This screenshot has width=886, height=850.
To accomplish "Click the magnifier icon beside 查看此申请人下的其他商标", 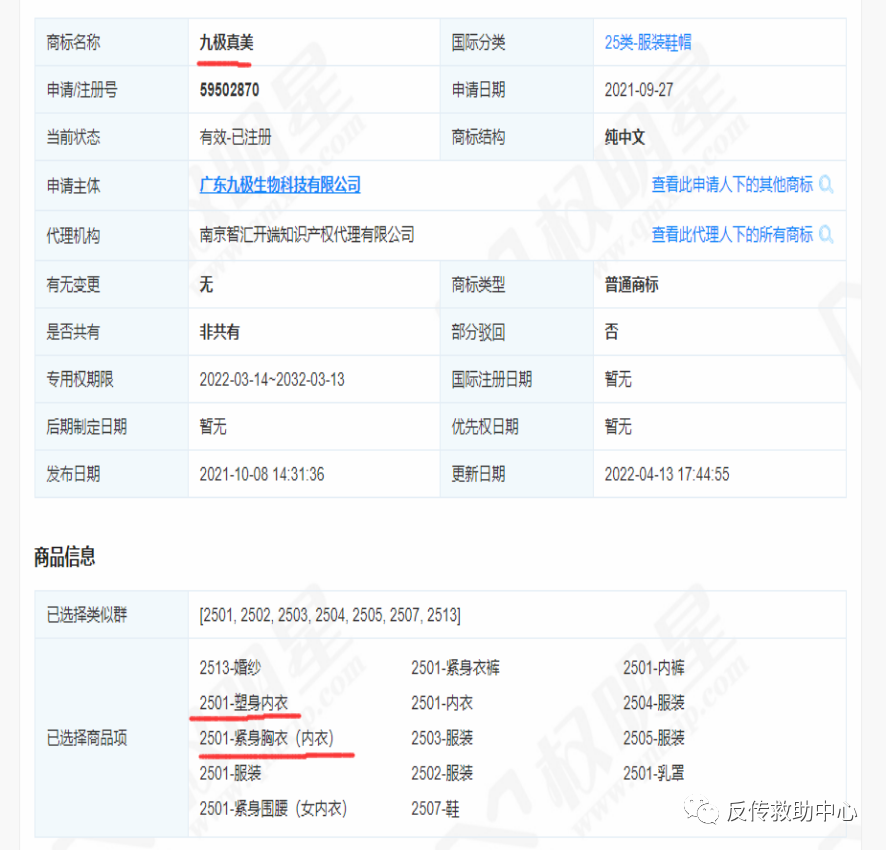I will 825,185.
